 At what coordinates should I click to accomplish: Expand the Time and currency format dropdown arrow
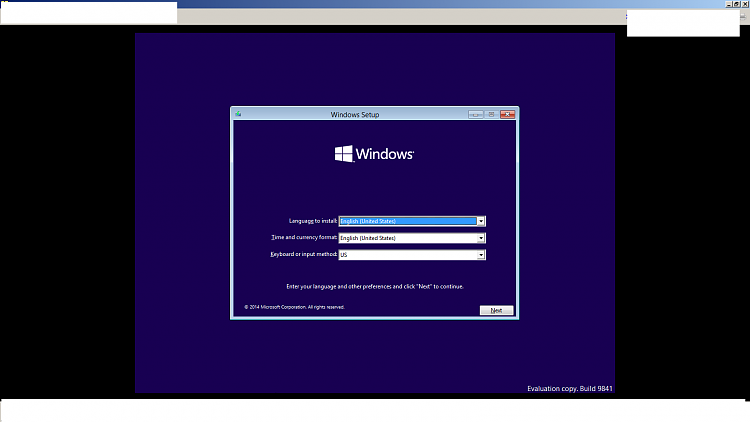coord(481,238)
